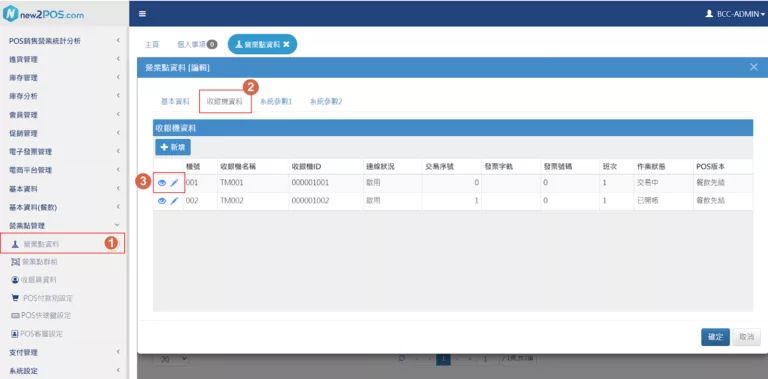Edit register 001 with pencil icon
Screen dimensions: 768x379
(174, 183)
